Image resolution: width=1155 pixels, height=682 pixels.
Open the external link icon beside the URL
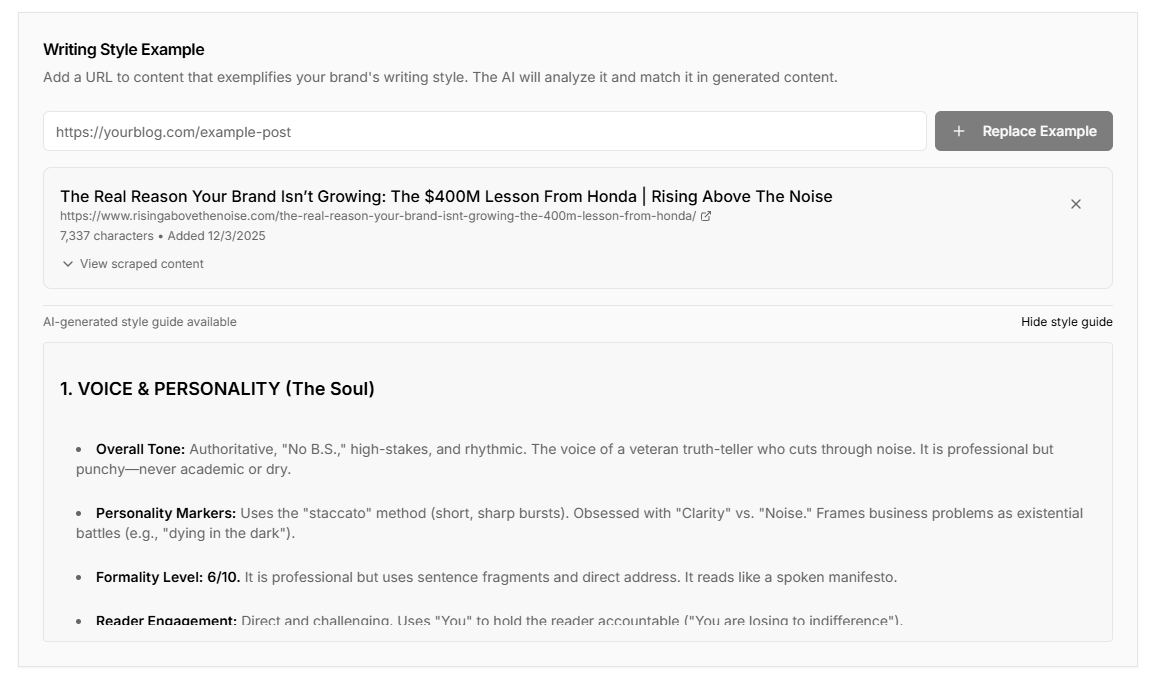pos(706,216)
